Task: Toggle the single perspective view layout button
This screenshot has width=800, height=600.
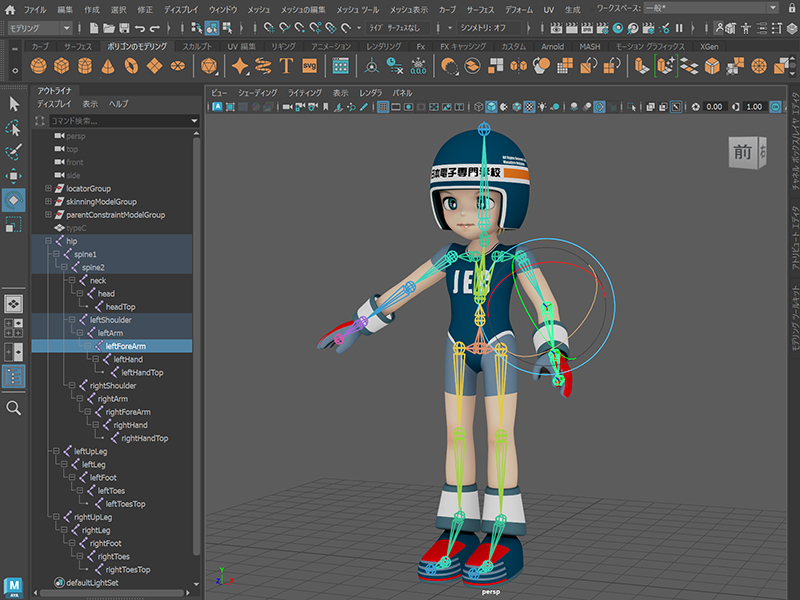Action: click(x=14, y=303)
